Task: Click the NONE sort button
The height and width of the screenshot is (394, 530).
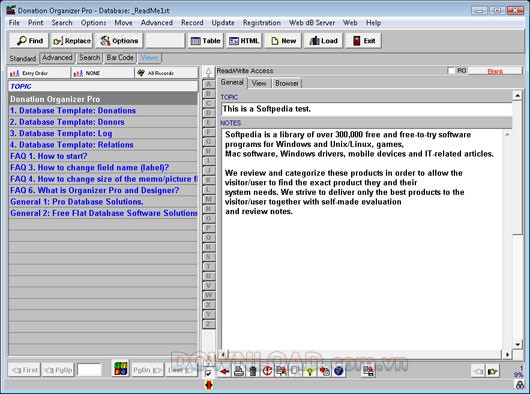Action: tap(102, 73)
